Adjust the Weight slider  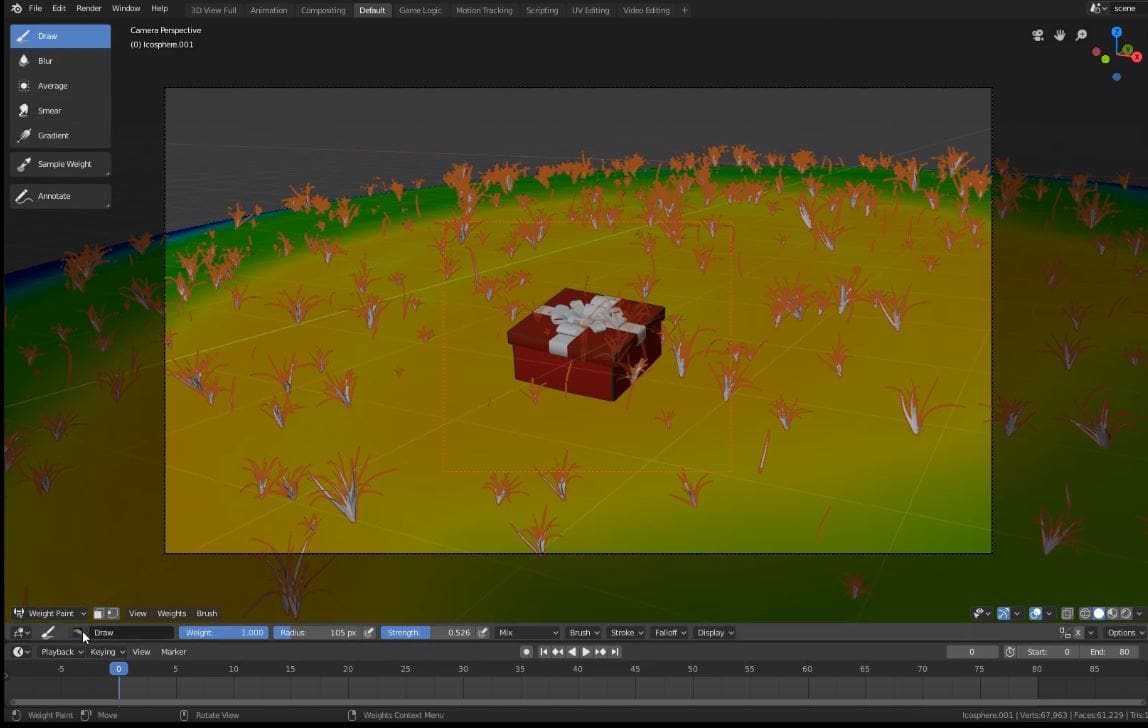(x=223, y=633)
